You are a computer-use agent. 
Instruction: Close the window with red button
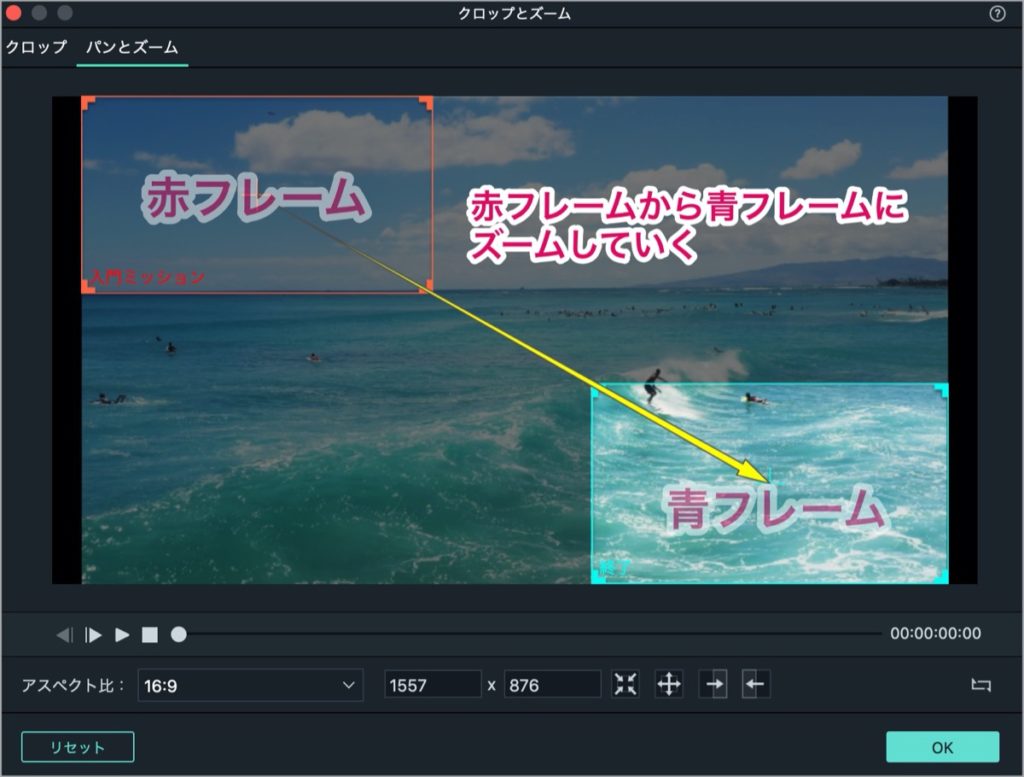point(13,12)
